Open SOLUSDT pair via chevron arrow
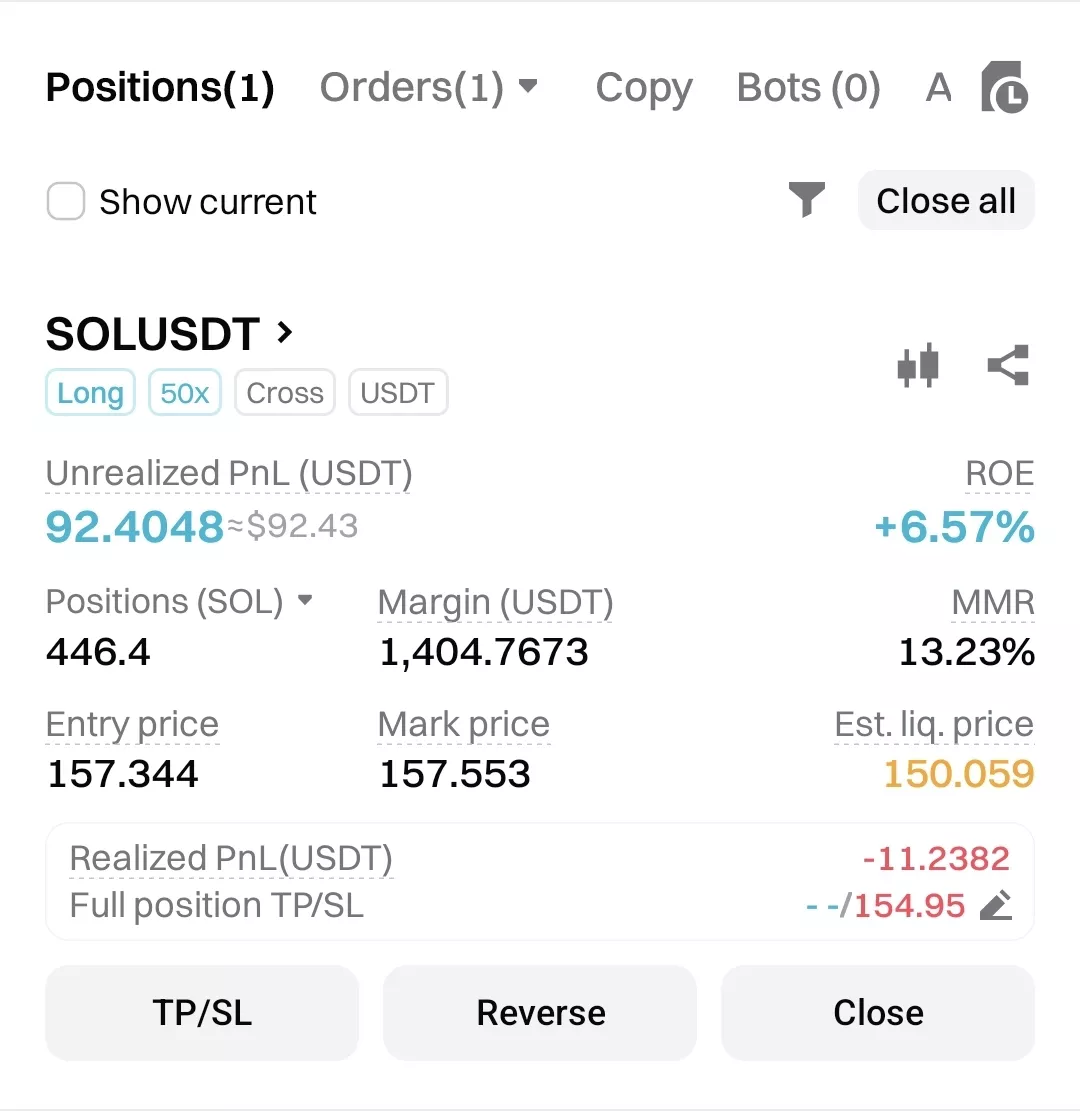 point(285,333)
